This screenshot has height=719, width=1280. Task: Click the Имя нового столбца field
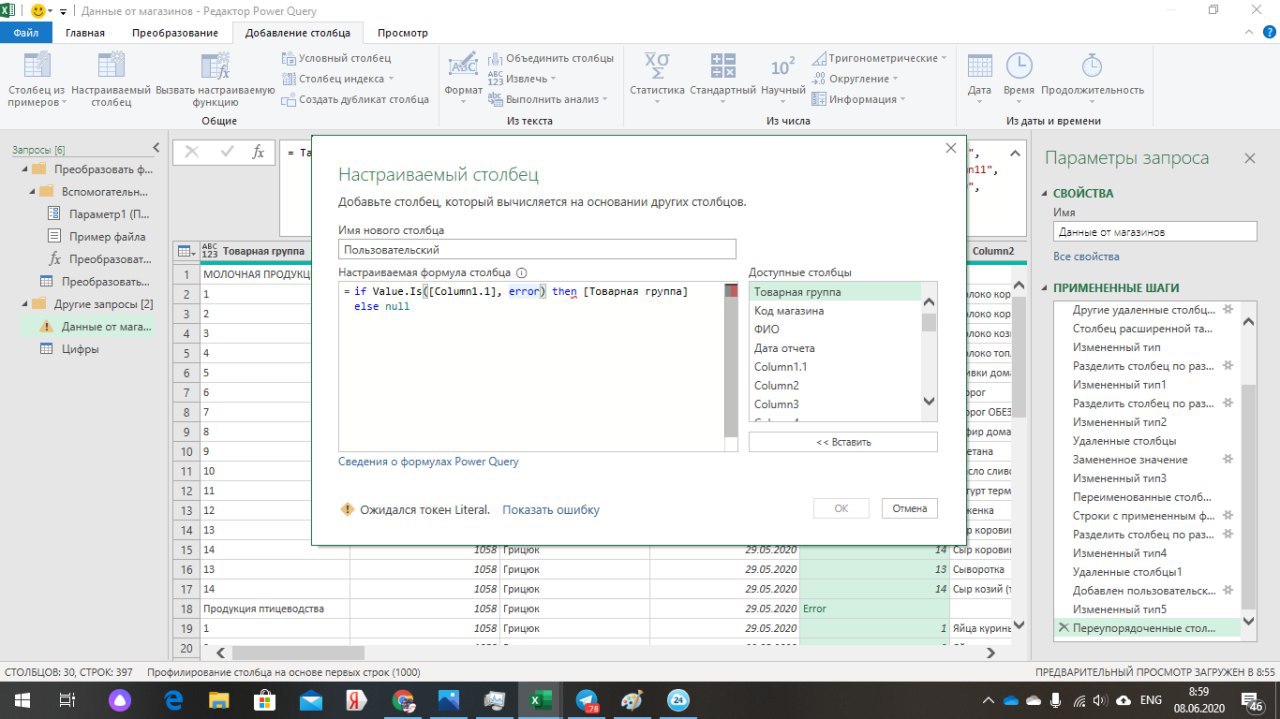(537, 250)
